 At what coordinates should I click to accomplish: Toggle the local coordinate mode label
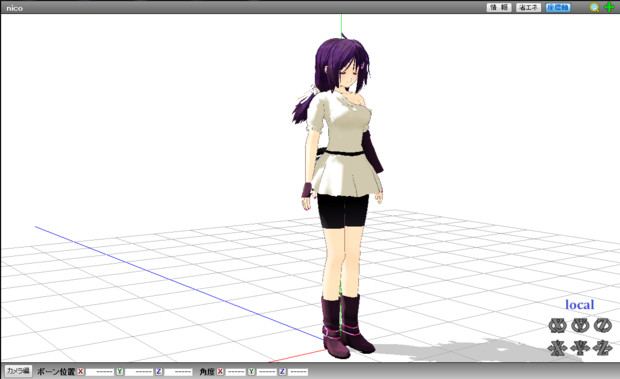point(579,305)
